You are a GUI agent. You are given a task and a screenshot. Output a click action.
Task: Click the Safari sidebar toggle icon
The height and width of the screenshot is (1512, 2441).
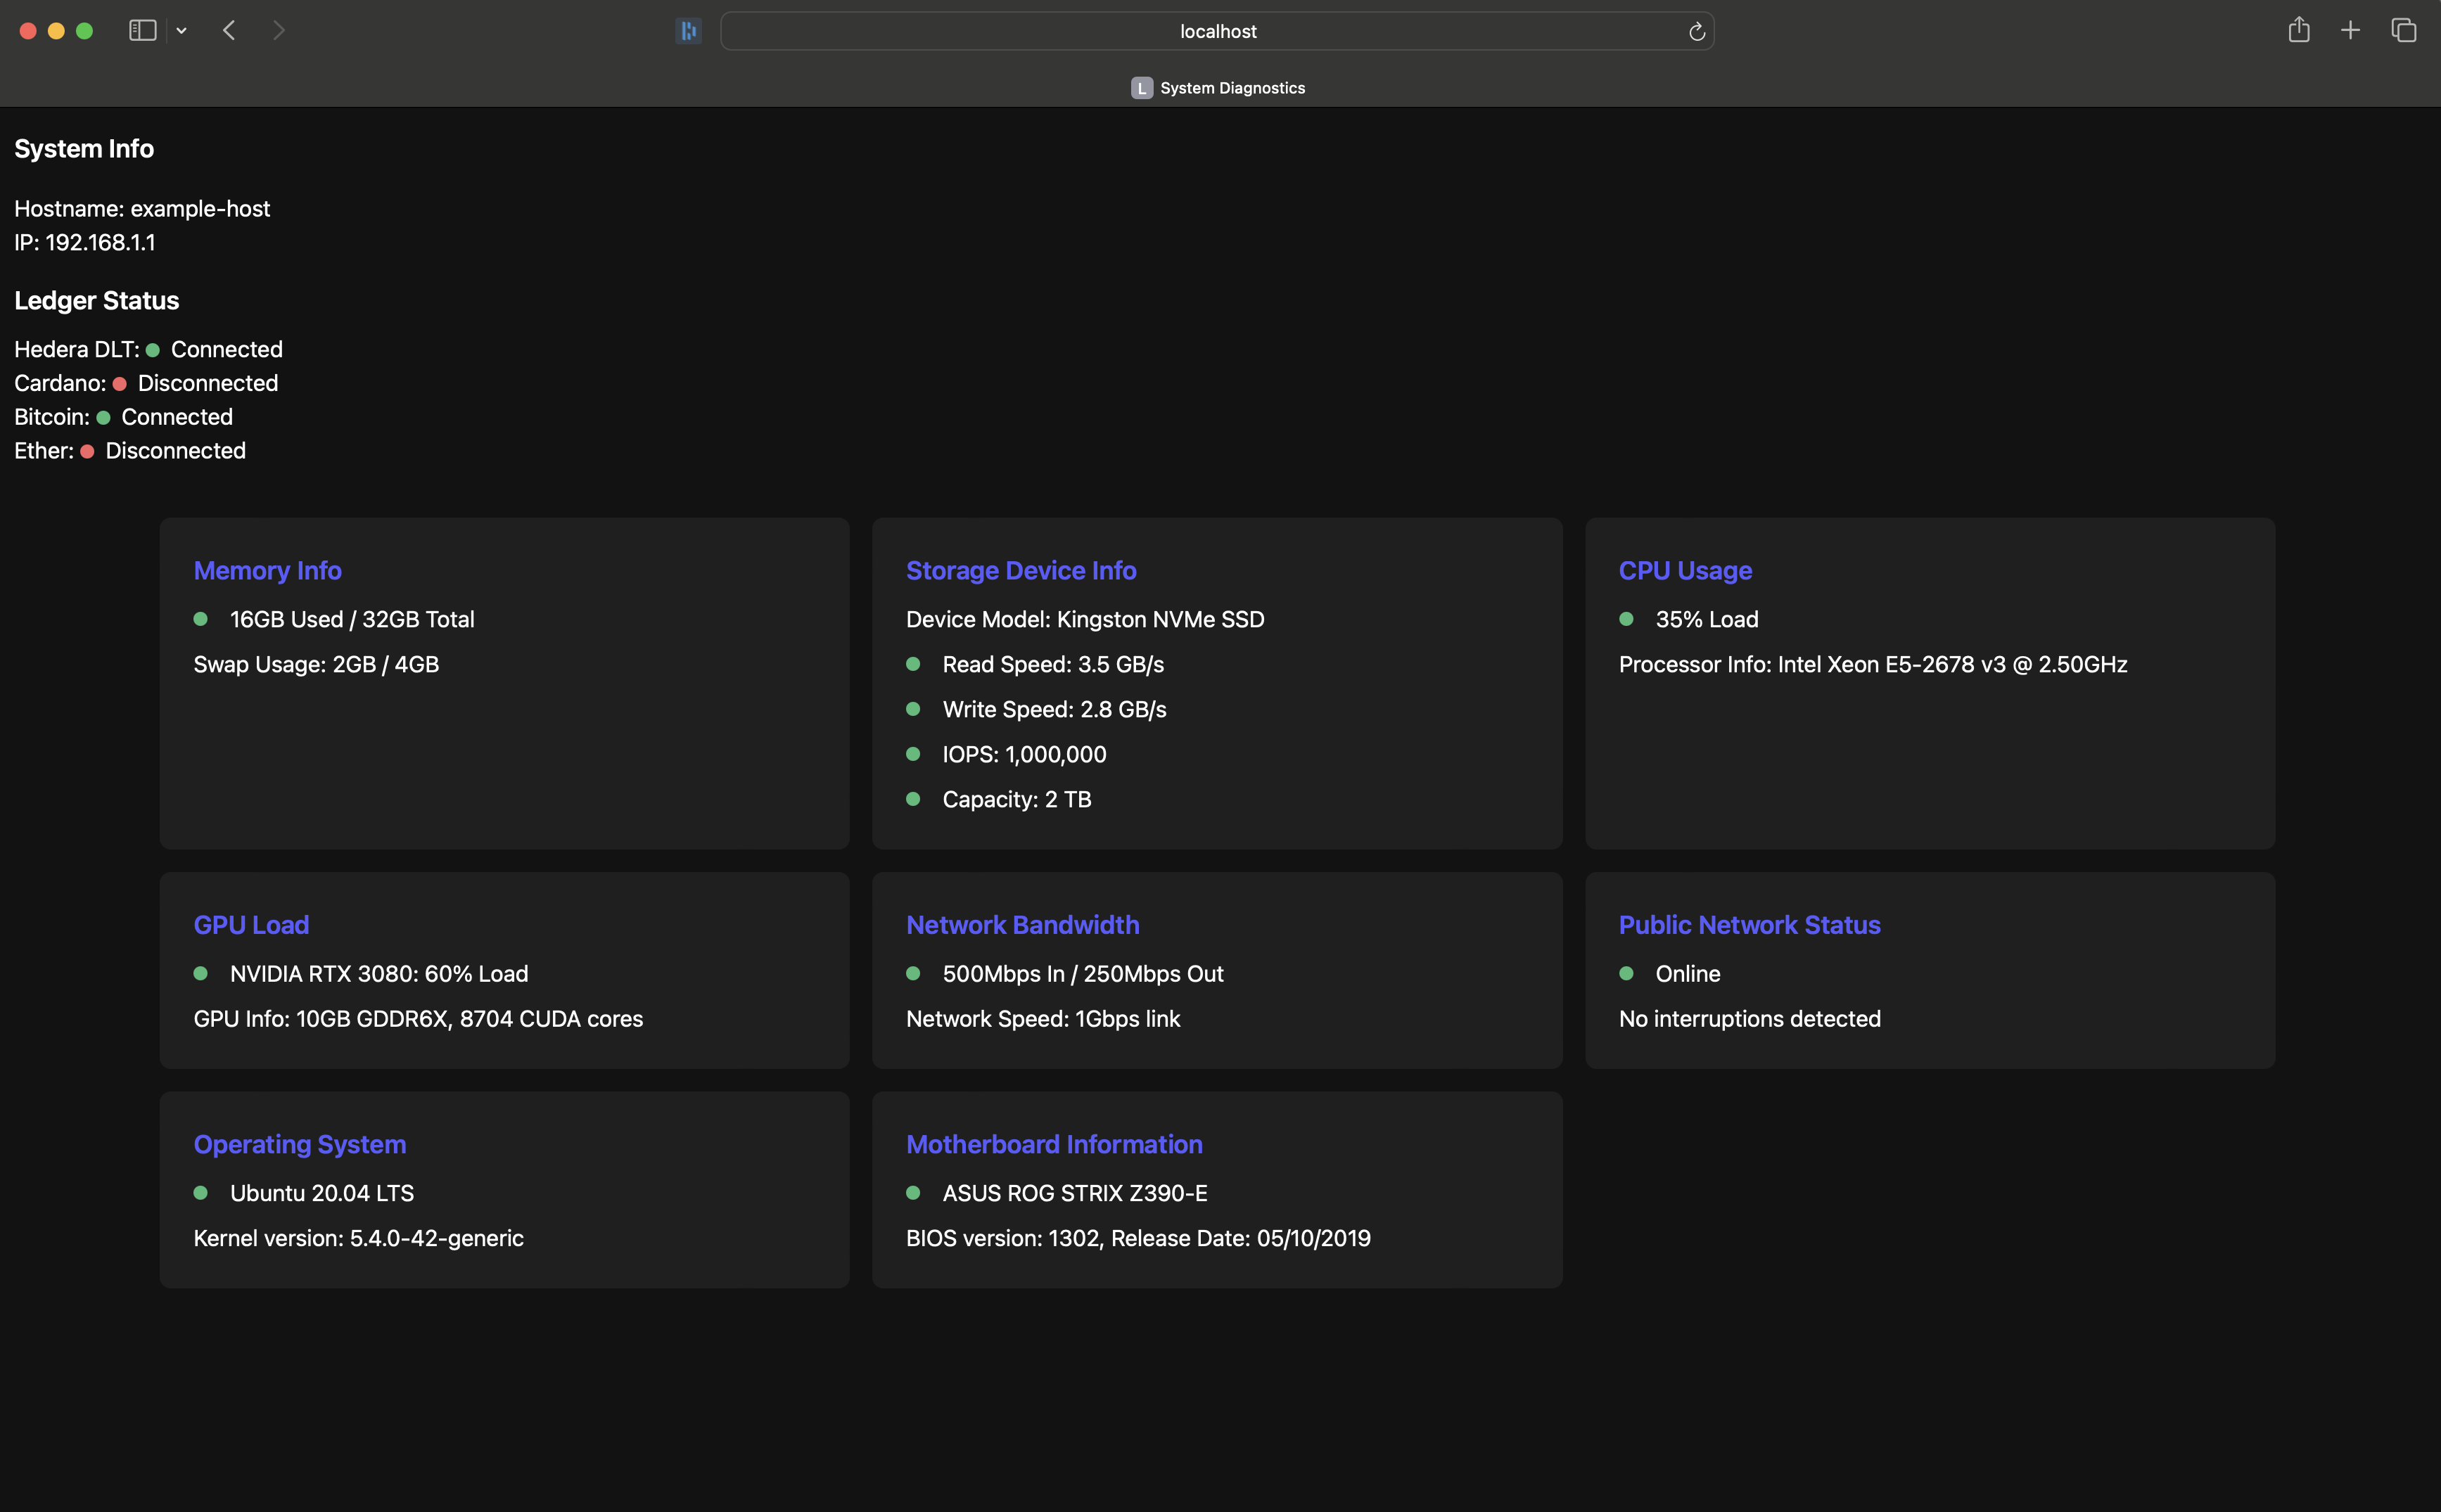click(143, 31)
